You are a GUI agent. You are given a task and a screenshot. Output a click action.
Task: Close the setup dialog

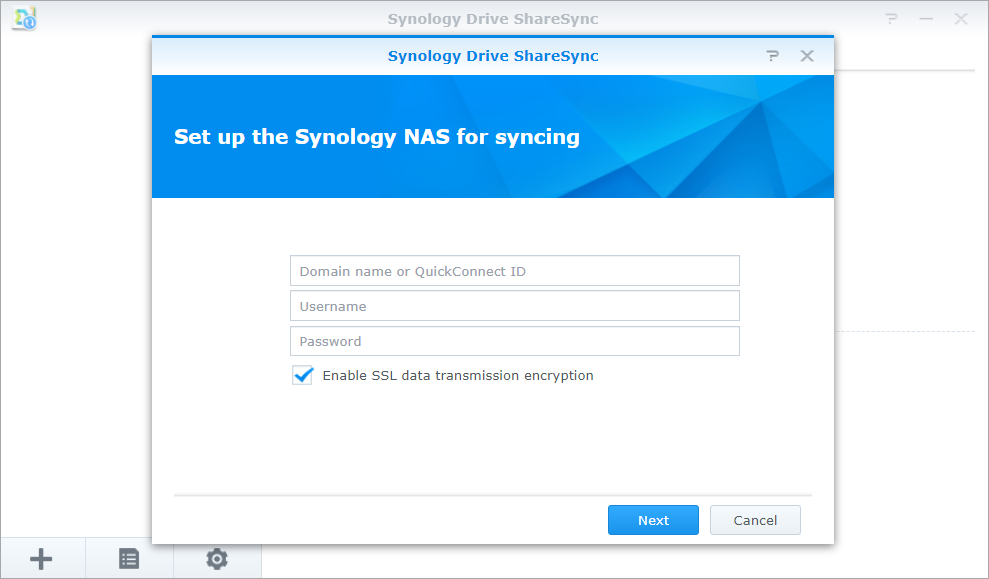coord(807,56)
